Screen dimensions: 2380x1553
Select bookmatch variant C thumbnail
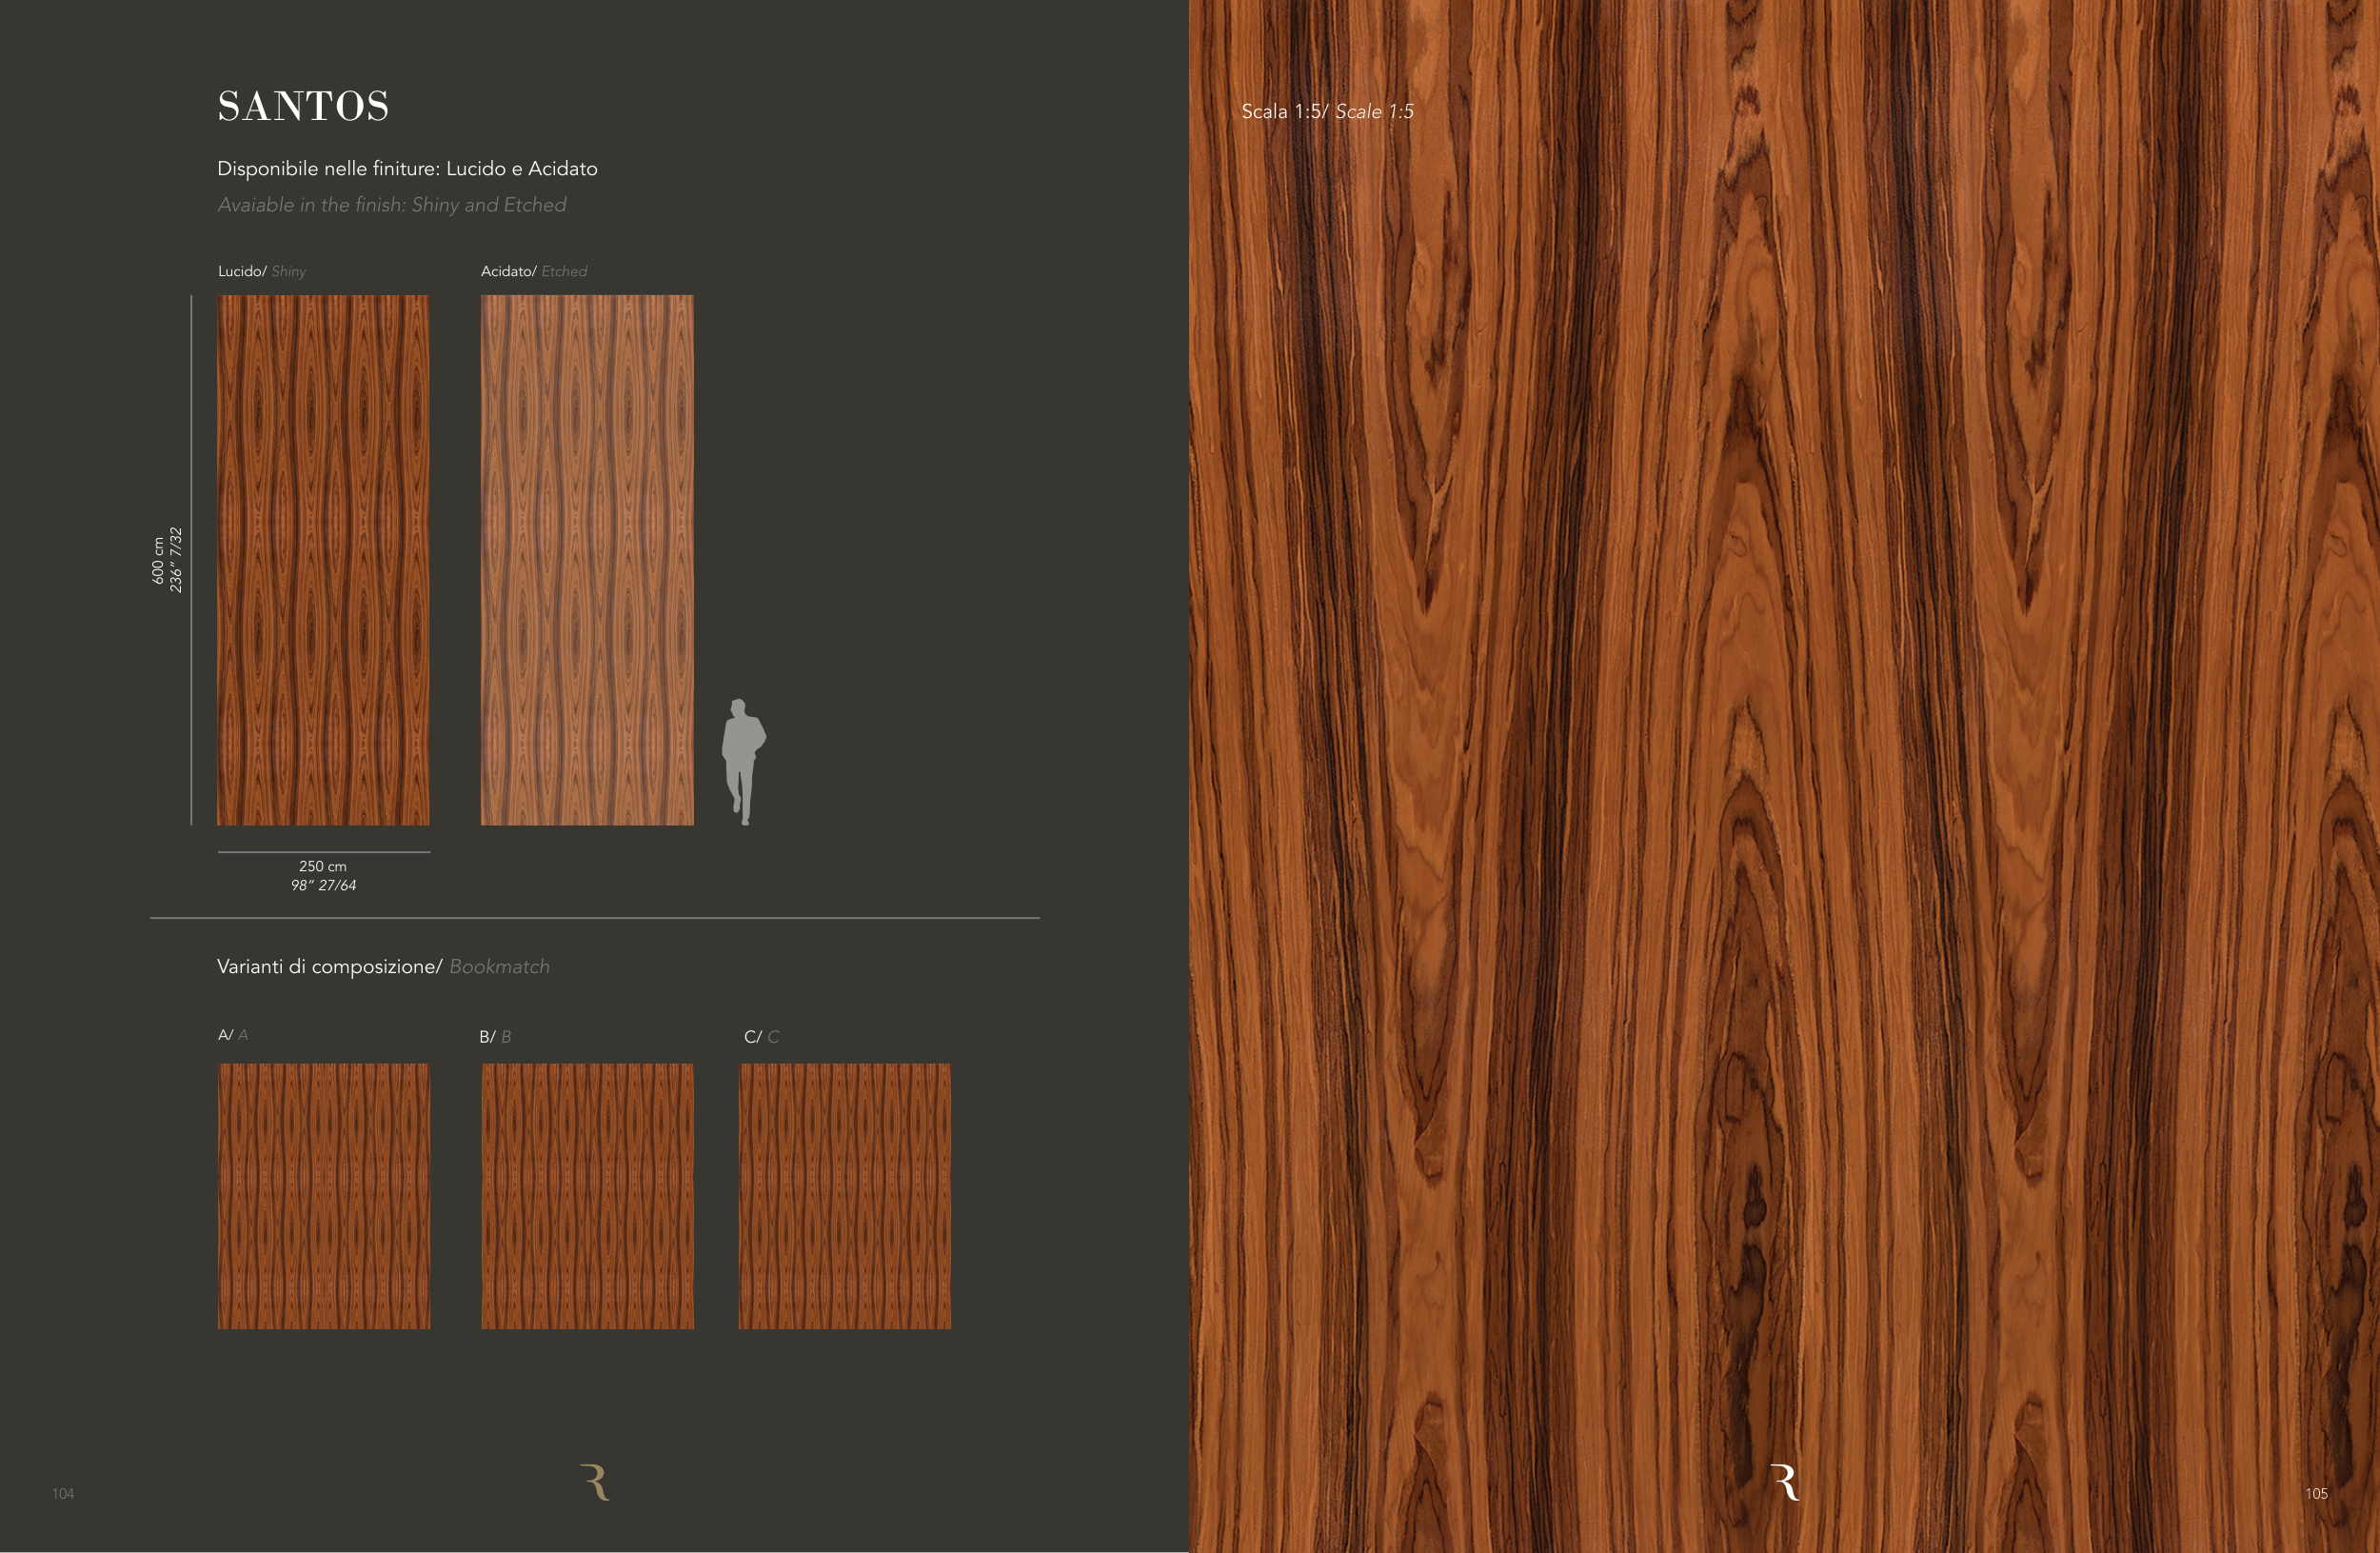click(x=844, y=1196)
